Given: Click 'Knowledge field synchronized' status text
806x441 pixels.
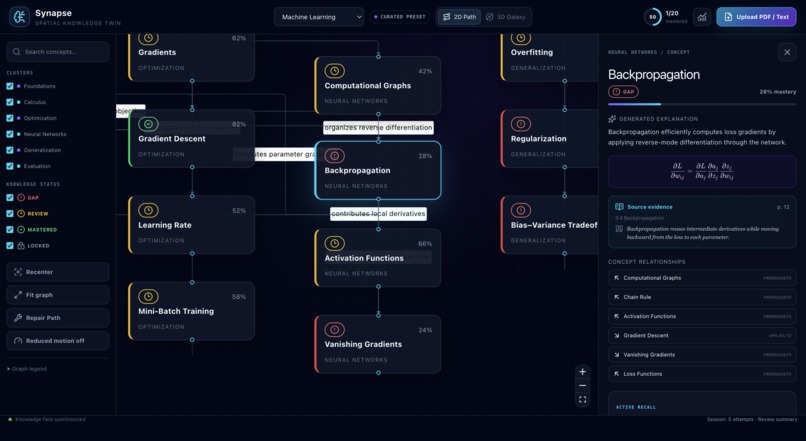Looking at the screenshot, I should (x=50, y=419).
